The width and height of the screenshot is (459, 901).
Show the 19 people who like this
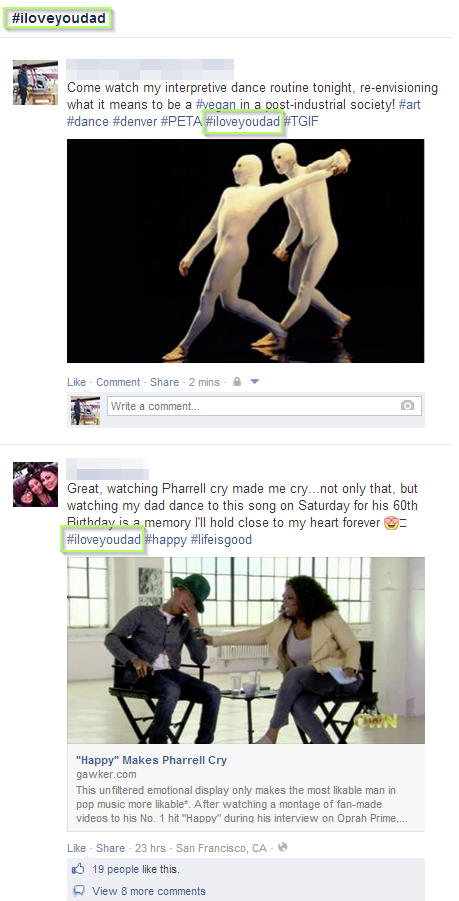click(136, 868)
